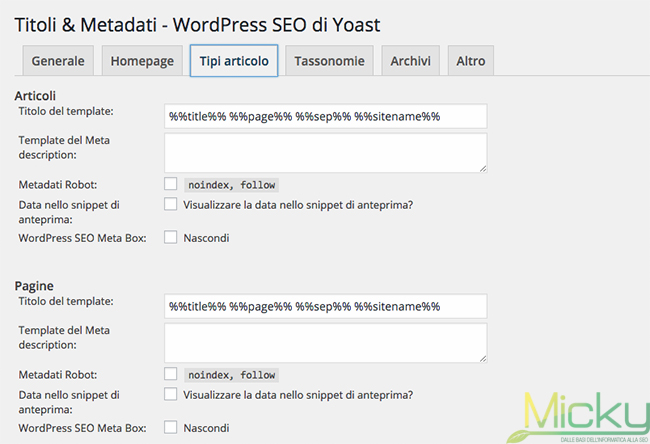Image resolution: width=650 pixels, height=444 pixels.
Task: Focus the Pagine meta description textarea
Action: pos(325,342)
